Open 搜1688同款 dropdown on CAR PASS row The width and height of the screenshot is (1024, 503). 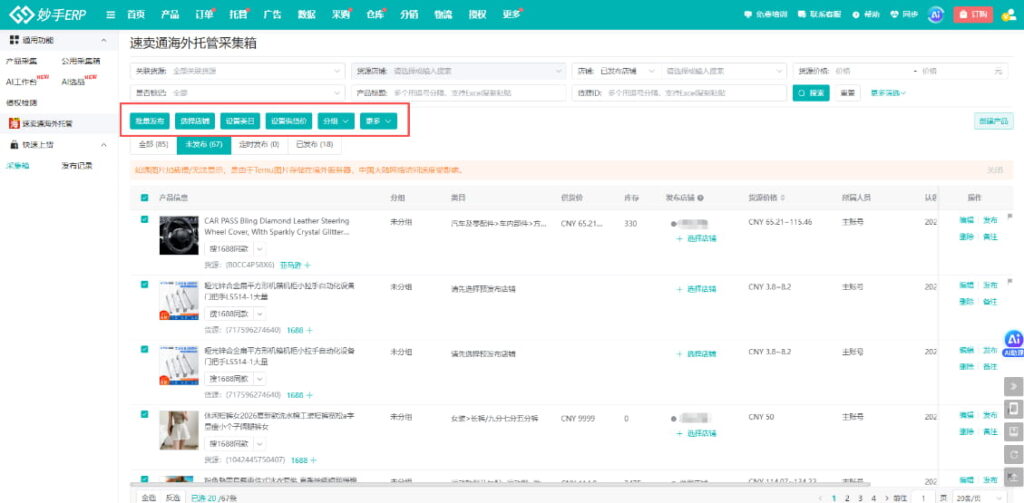pyautogui.click(x=260, y=249)
